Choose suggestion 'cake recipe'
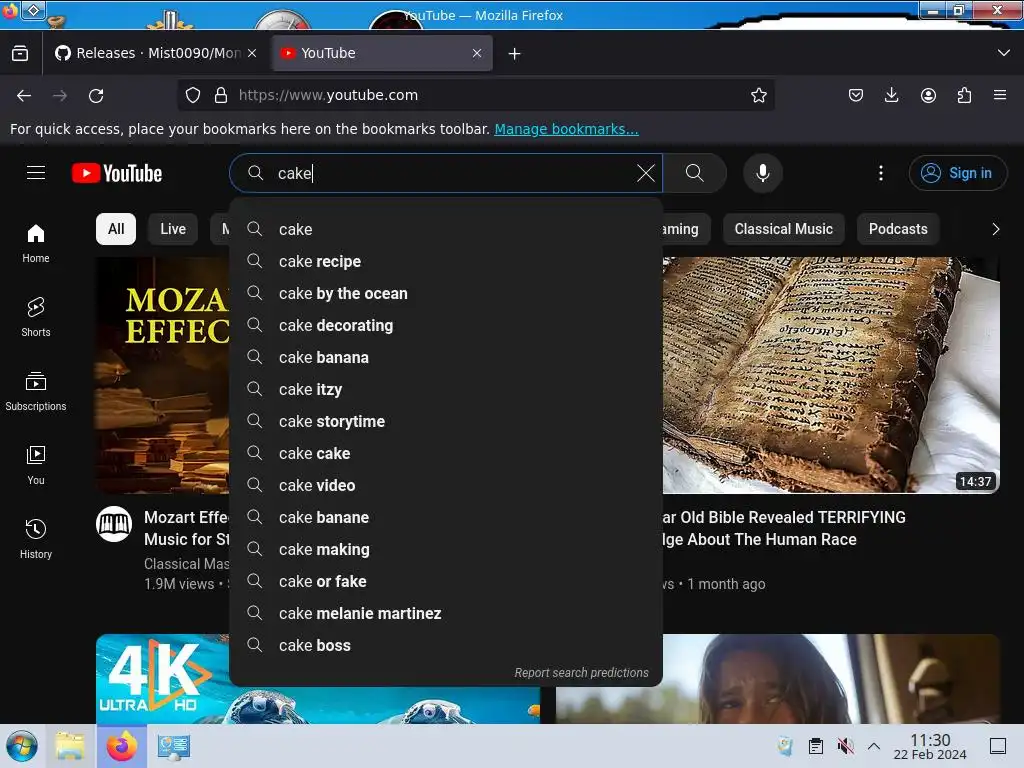 (x=446, y=261)
